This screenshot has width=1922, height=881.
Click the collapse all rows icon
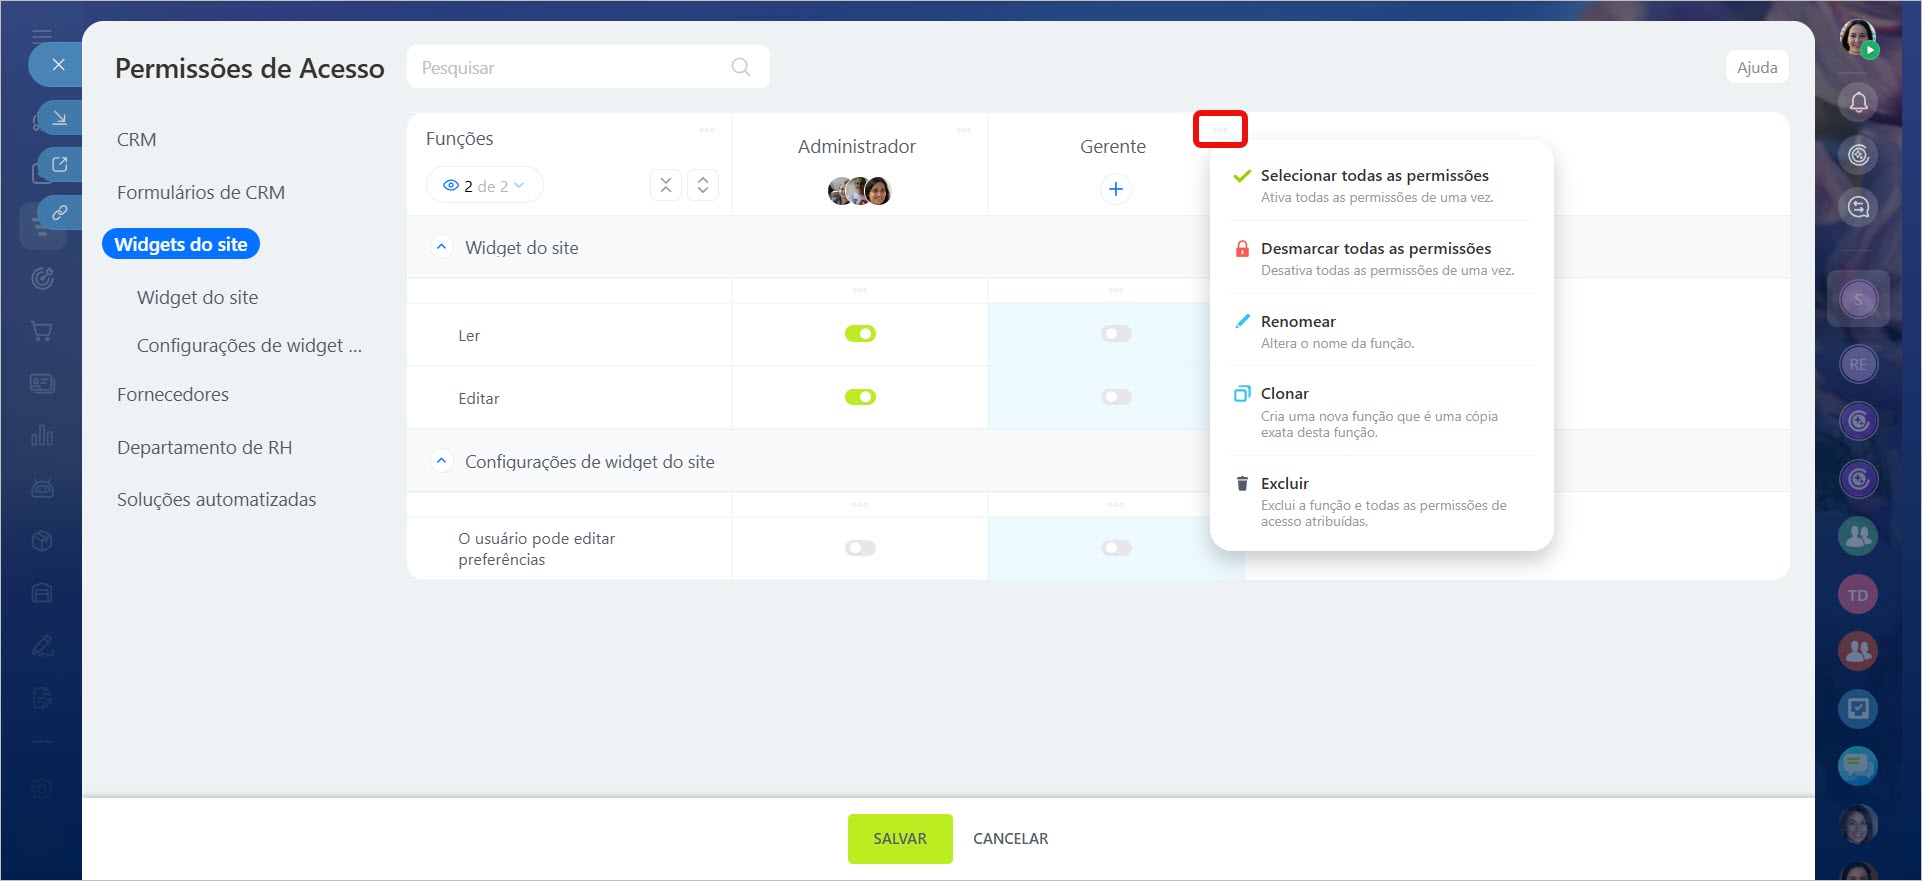pos(666,185)
